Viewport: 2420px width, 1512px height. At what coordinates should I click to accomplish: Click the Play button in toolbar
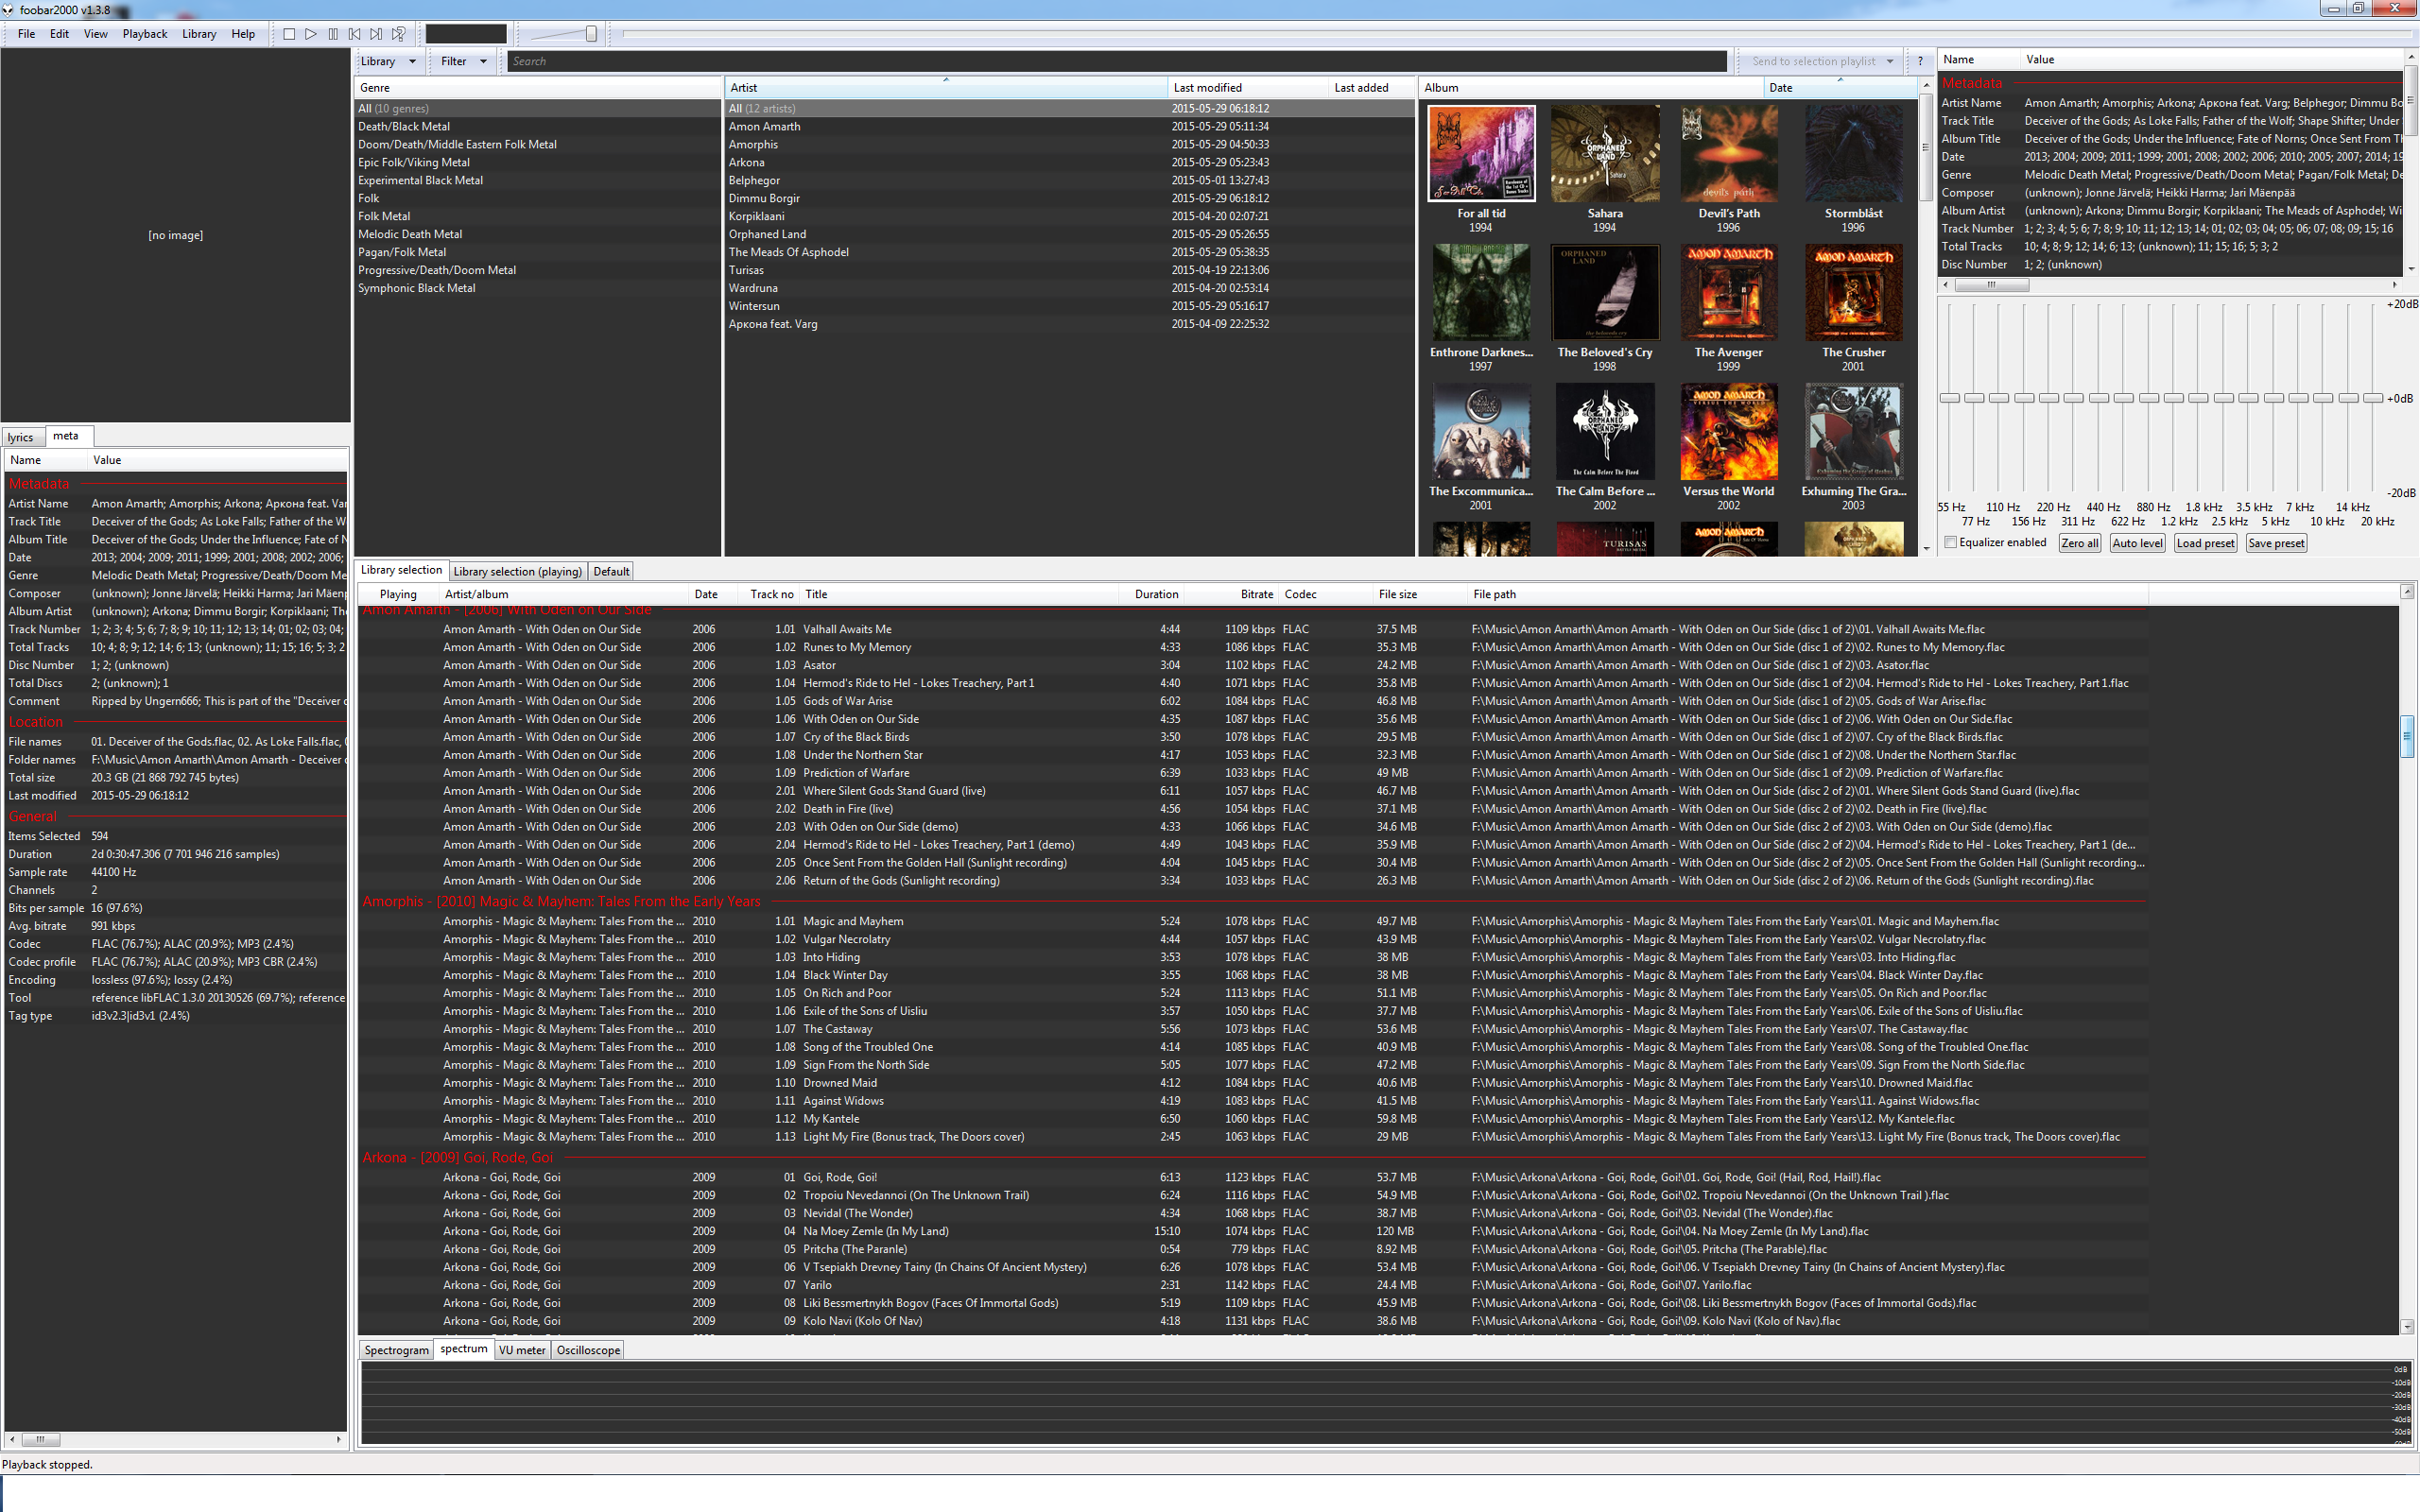(311, 34)
